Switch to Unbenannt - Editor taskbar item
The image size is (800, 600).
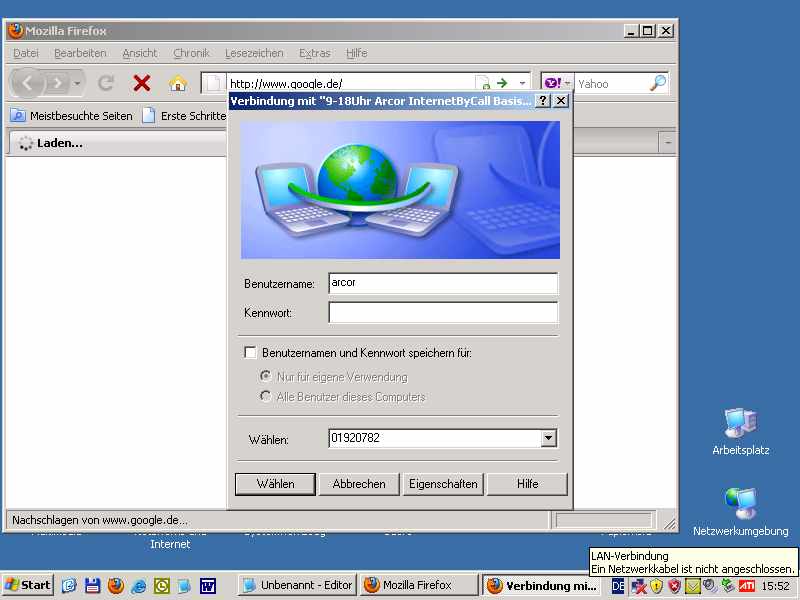coord(297,585)
